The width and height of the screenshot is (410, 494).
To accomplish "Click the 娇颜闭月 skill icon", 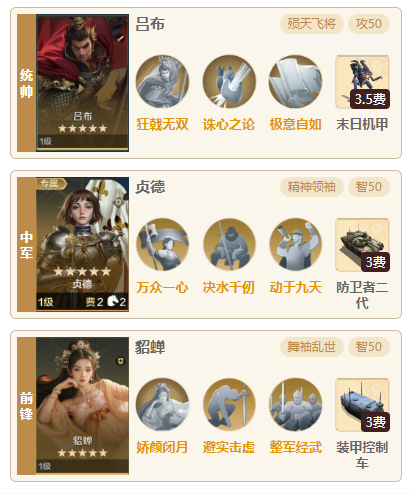I will click(x=162, y=405).
